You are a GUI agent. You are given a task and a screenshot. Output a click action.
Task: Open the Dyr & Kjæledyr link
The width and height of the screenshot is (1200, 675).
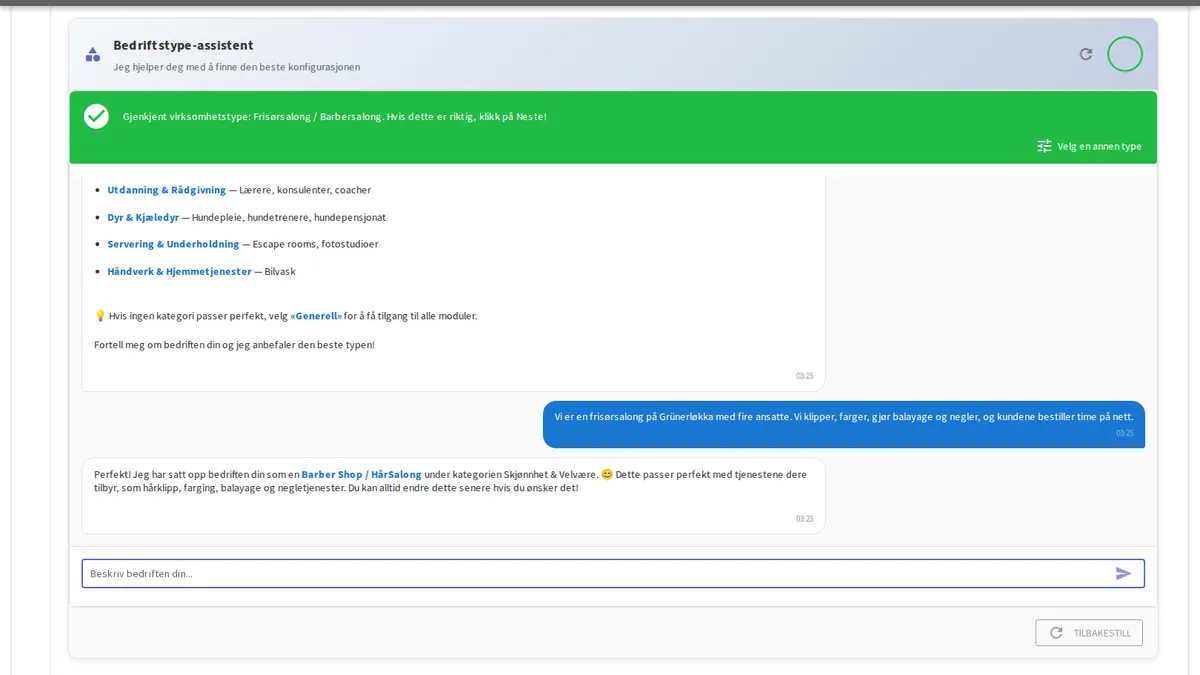[x=143, y=217]
